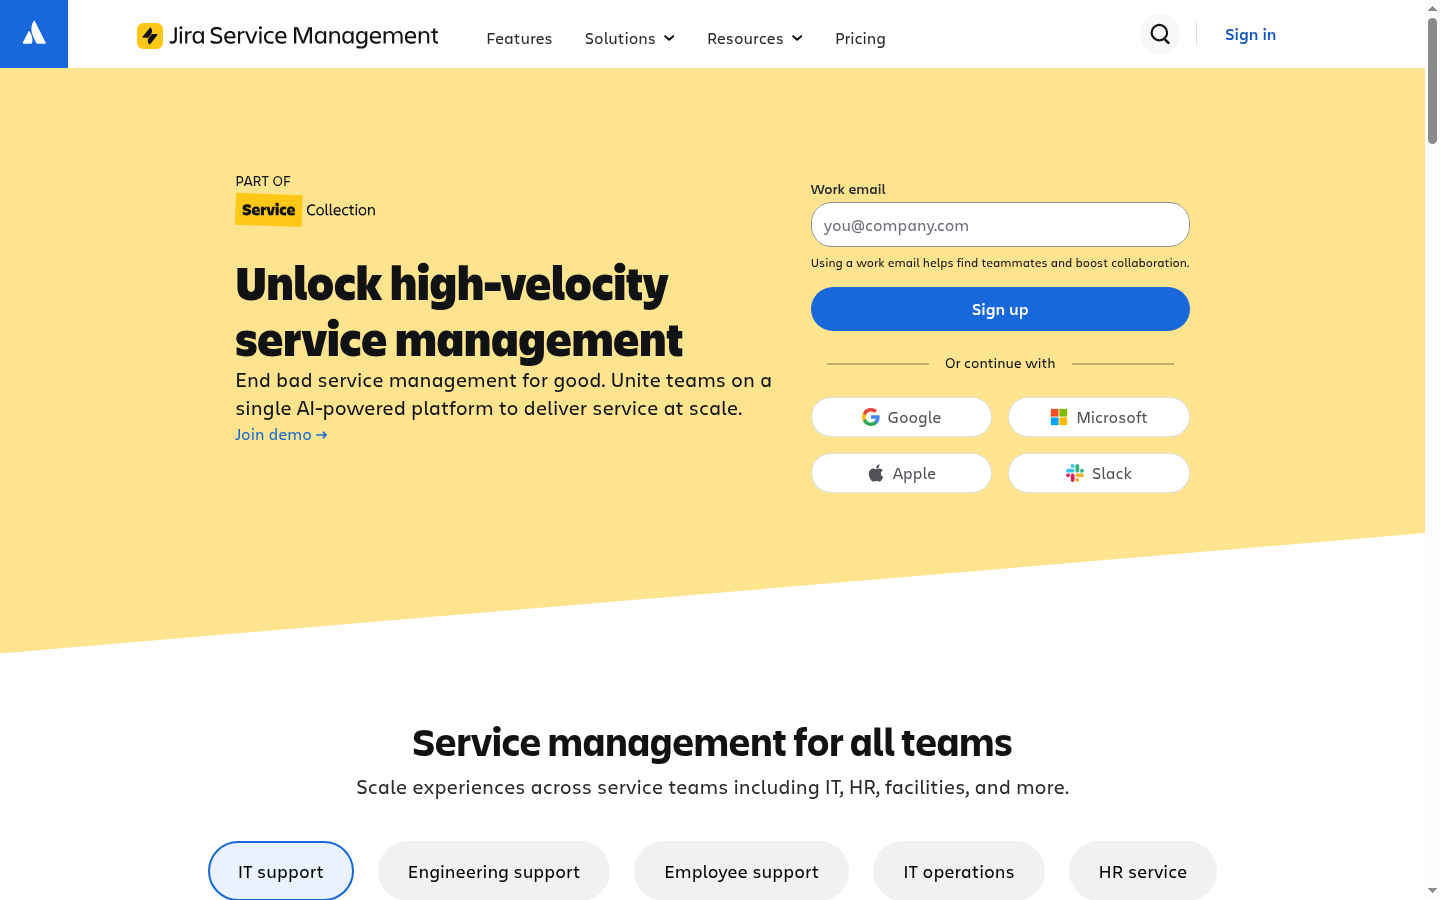Click the vertical scrollbar thumb
This screenshot has width=1440, height=900.
[x=1432, y=80]
